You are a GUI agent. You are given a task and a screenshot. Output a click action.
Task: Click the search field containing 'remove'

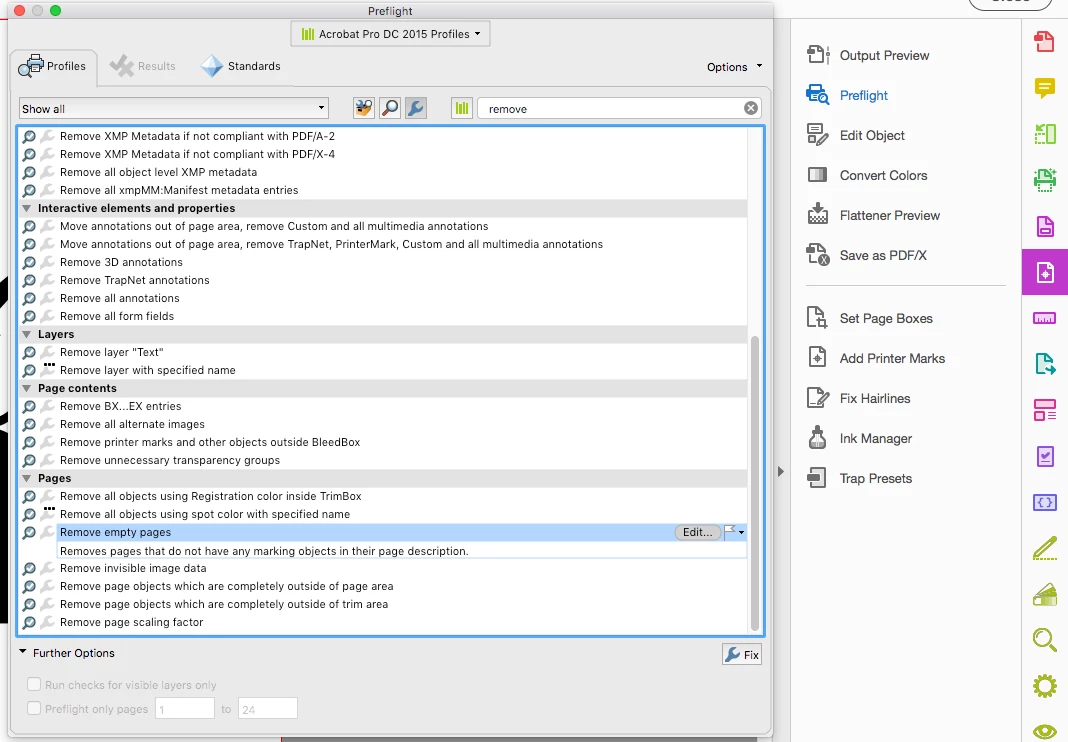click(x=619, y=108)
